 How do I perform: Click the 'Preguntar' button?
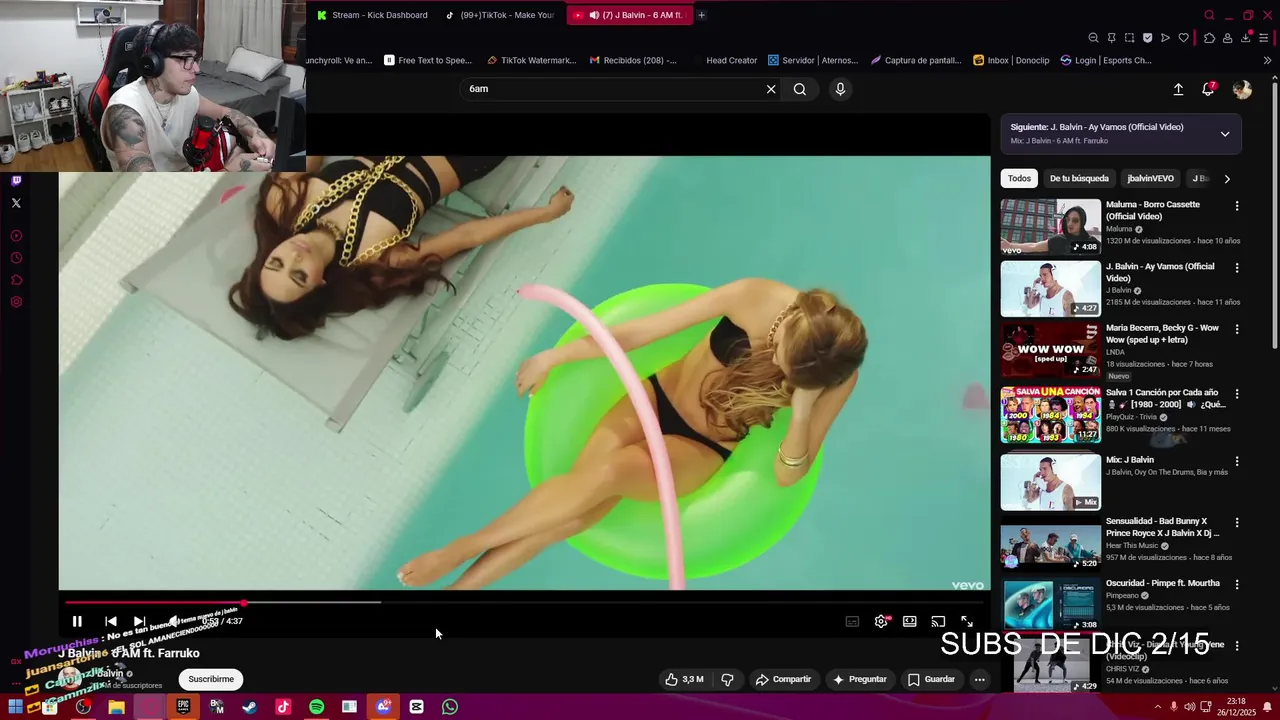(x=860, y=679)
